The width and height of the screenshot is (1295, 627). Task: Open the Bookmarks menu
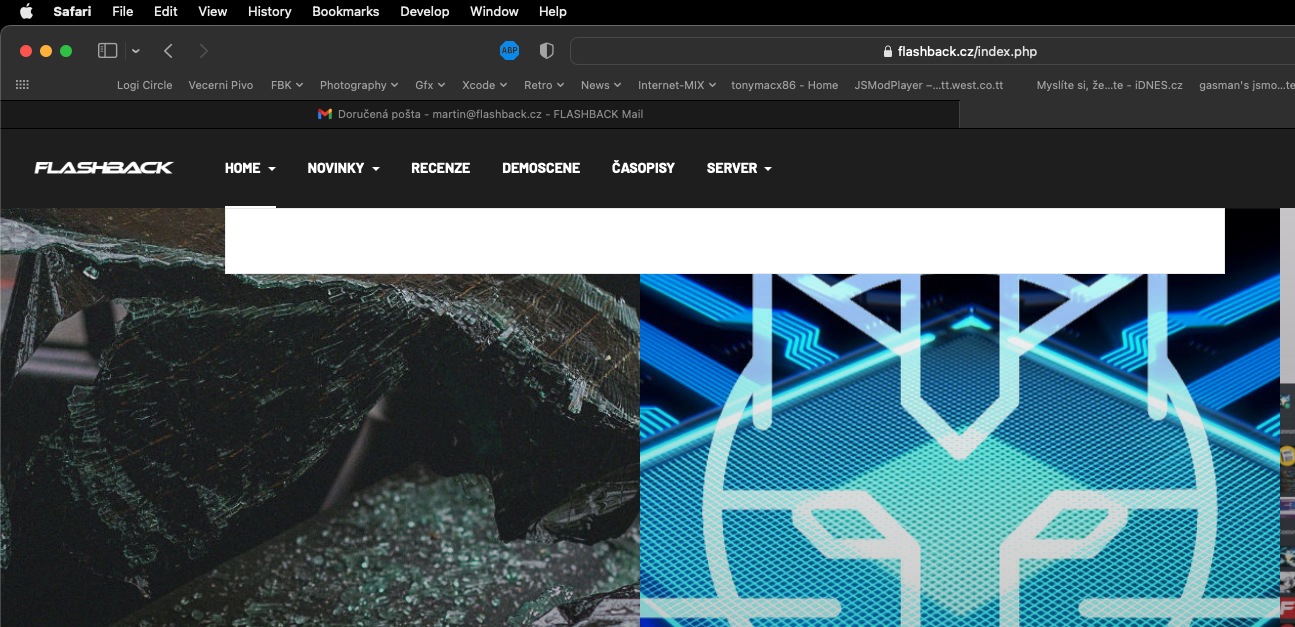346,12
